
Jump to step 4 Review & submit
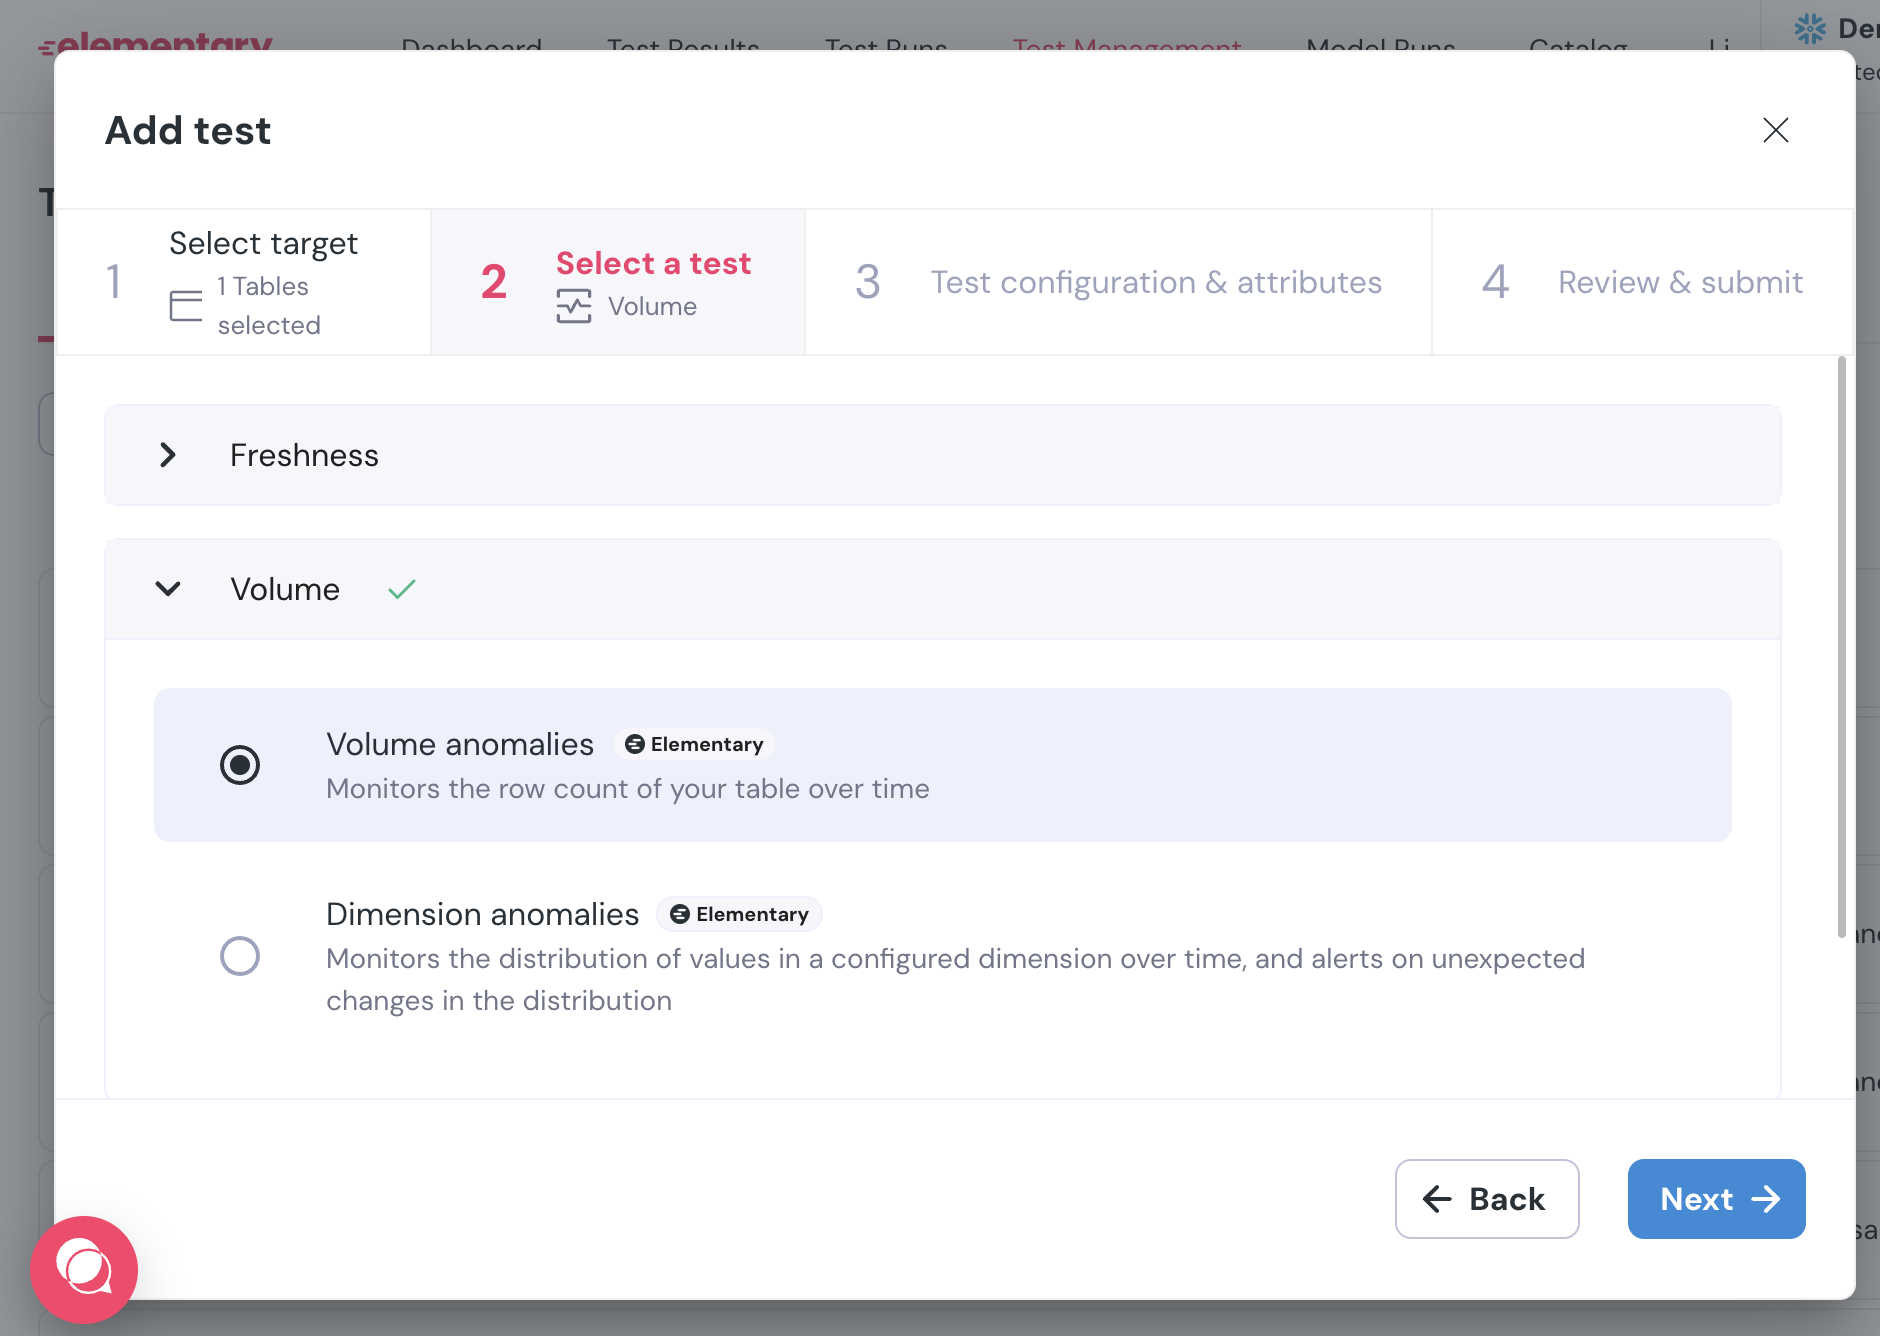point(1642,282)
